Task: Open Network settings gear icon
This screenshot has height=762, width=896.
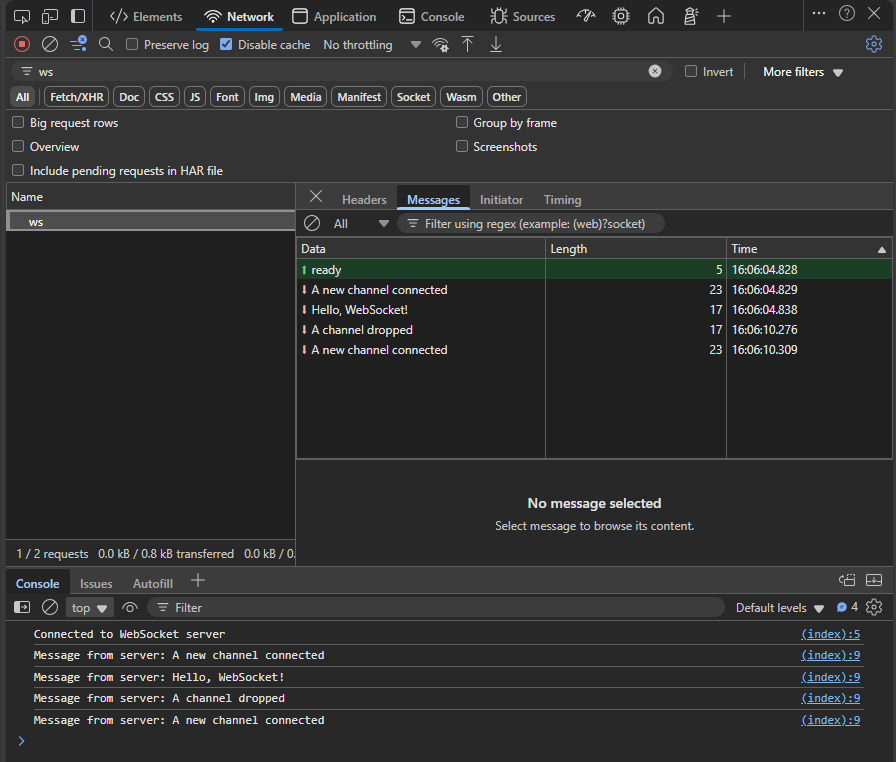Action: pyautogui.click(x=874, y=44)
